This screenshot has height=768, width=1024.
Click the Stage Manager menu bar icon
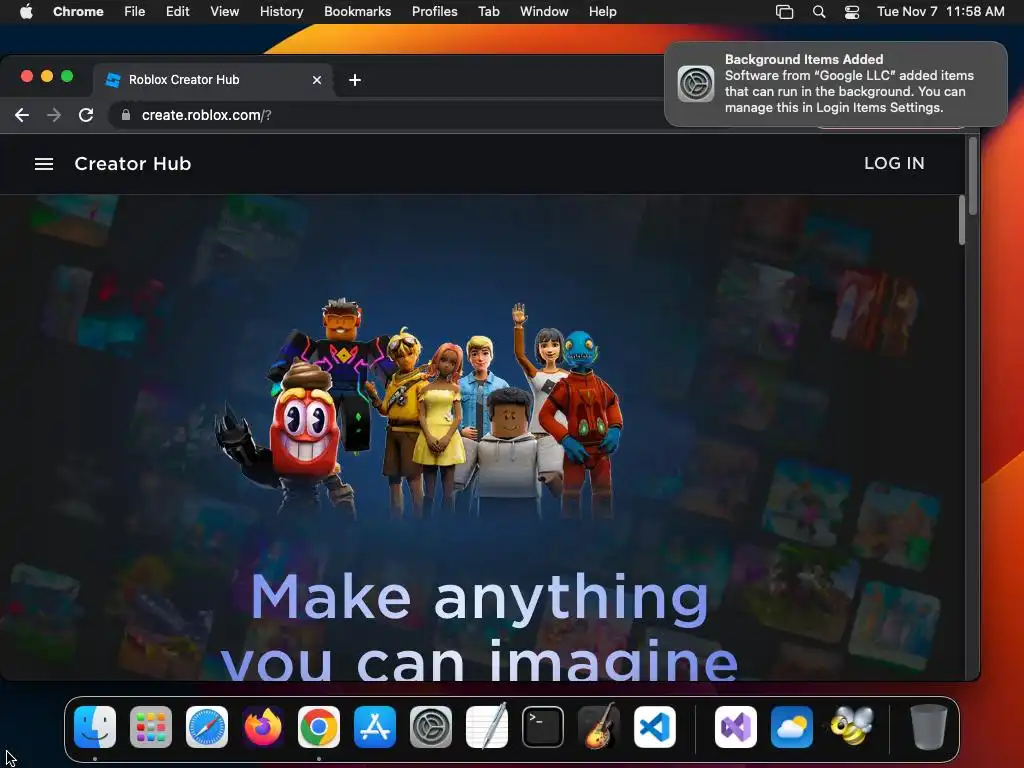[784, 11]
